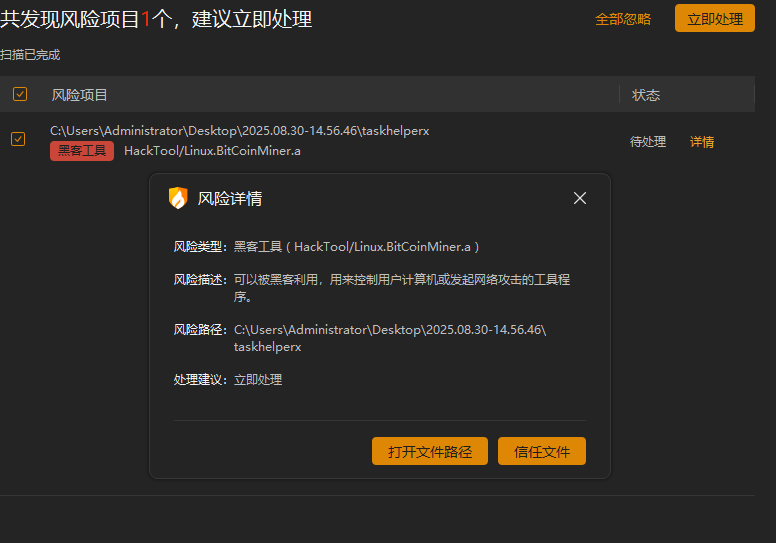
Task: Click HackTool/Linux.BitCoinMiner.a name in the list row
Action: tap(212, 151)
